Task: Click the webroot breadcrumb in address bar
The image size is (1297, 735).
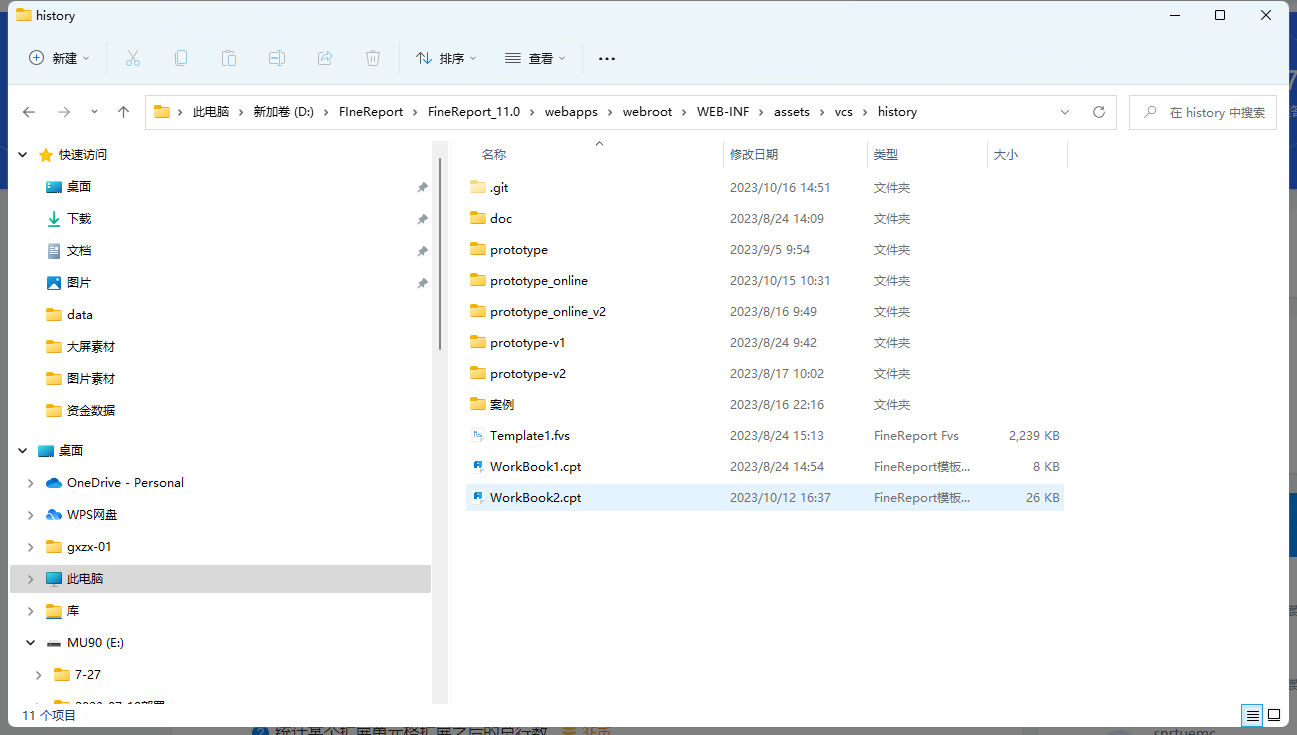Action: [648, 112]
